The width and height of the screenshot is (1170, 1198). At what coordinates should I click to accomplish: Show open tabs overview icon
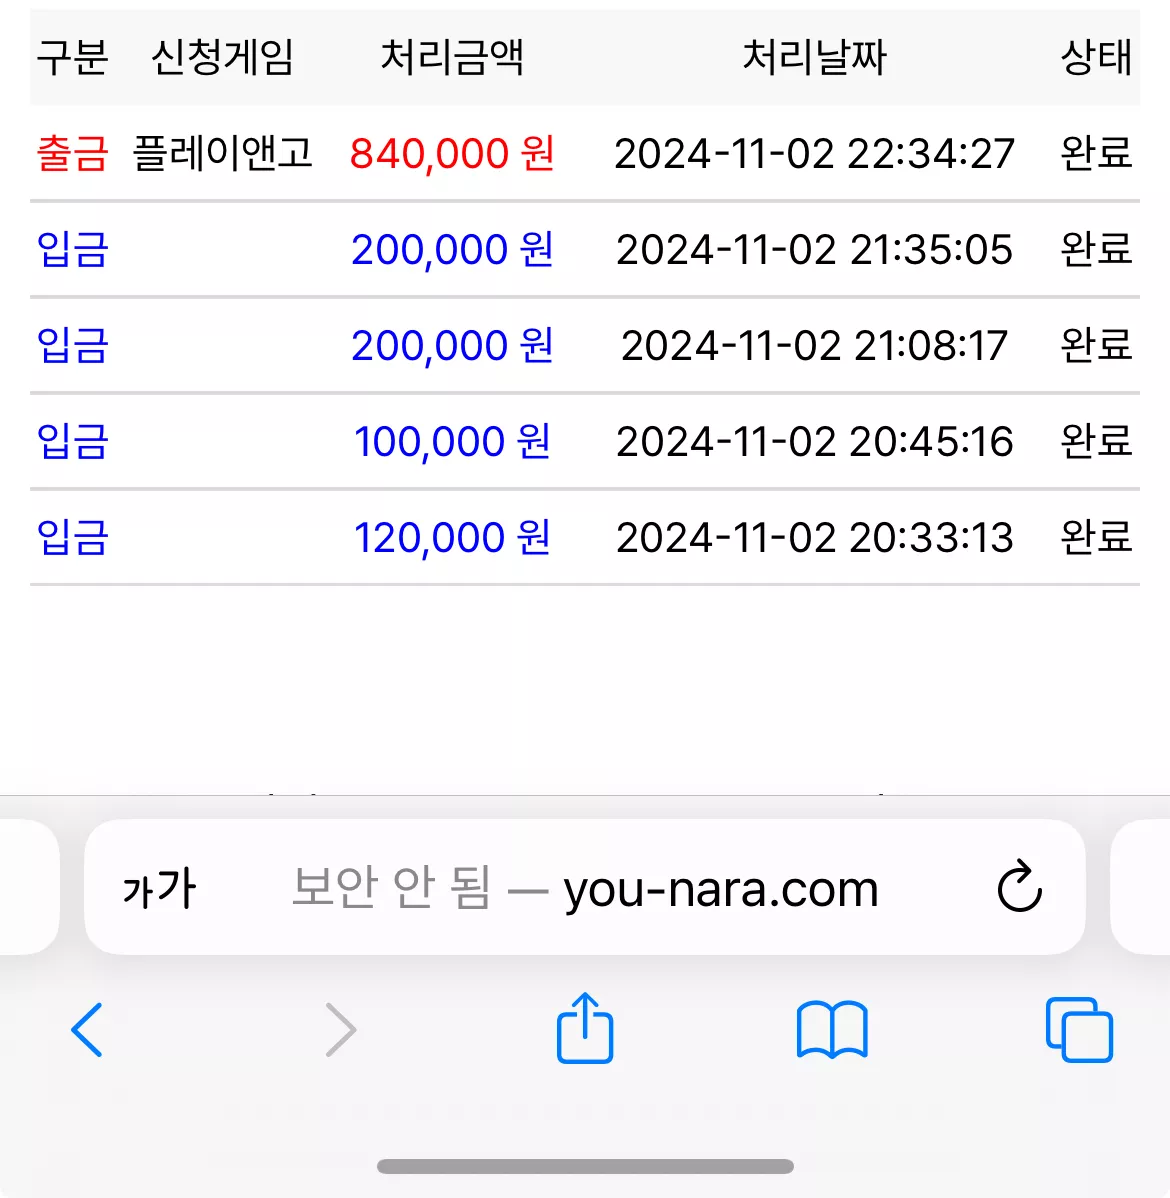[1079, 1030]
